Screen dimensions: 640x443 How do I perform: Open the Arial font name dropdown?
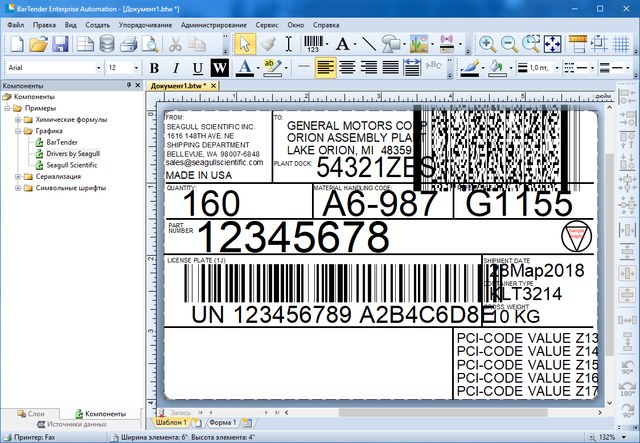[x=98, y=68]
